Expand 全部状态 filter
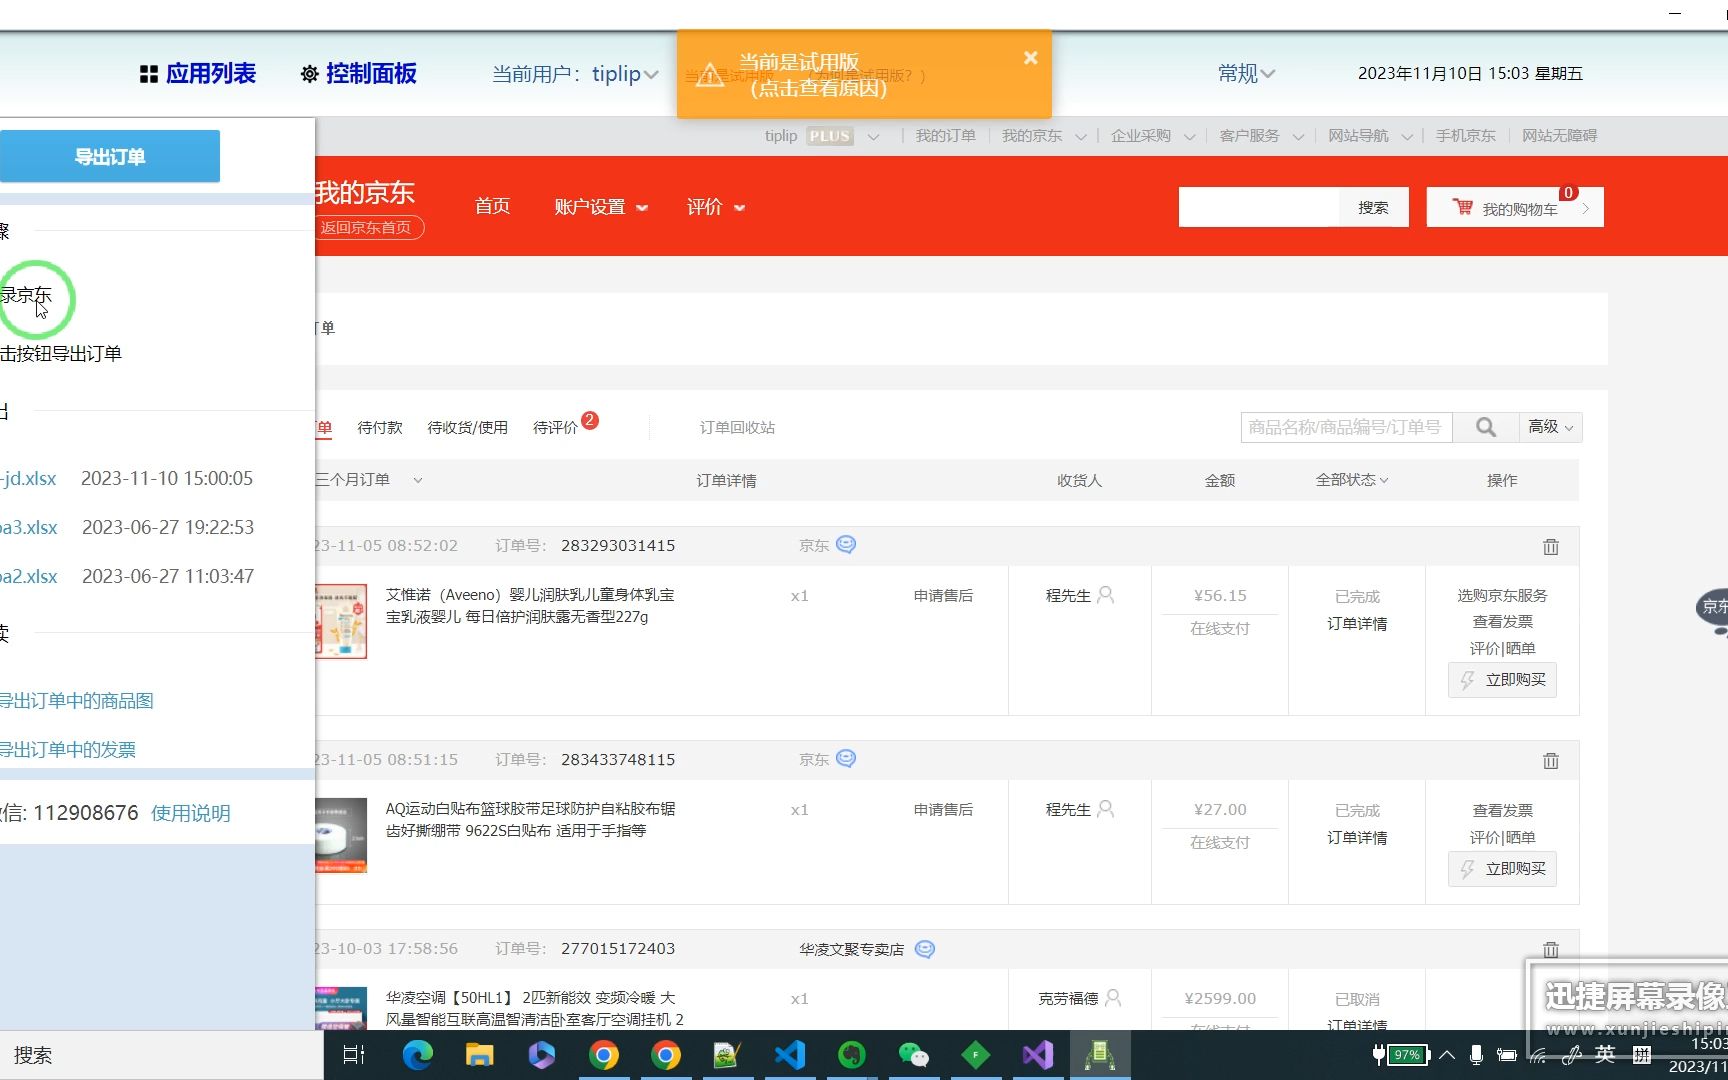Screen dimensions: 1728x1080 [1352, 480]
